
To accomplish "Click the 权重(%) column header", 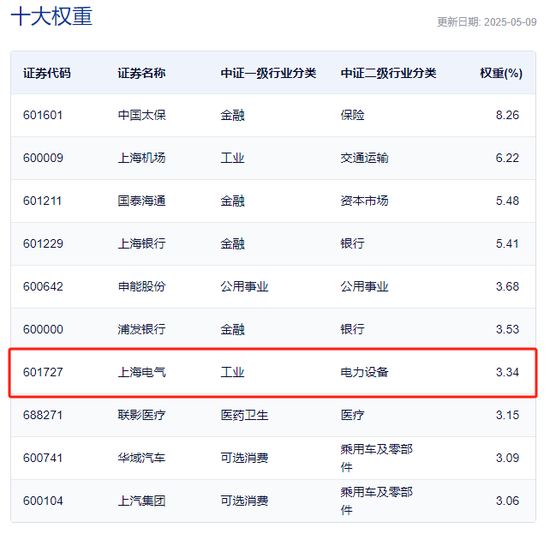I will [x=501, y=73].
